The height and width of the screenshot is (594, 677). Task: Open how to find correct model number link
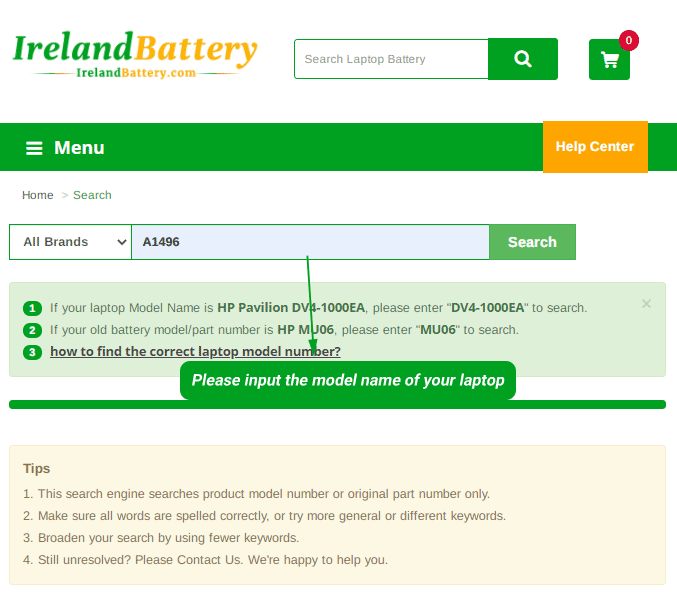195,352
